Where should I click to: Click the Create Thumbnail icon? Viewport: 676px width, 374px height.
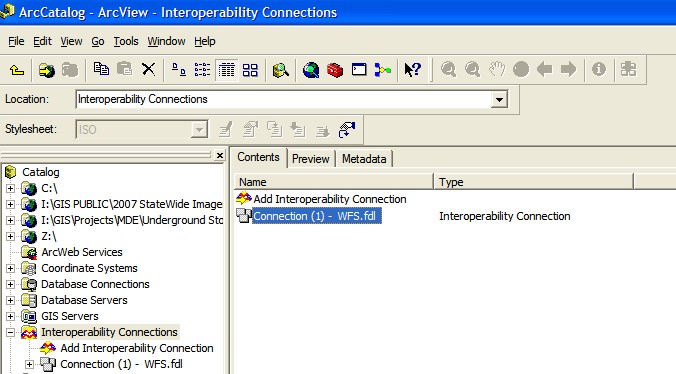pyautogui.click(x=628, y=69)
